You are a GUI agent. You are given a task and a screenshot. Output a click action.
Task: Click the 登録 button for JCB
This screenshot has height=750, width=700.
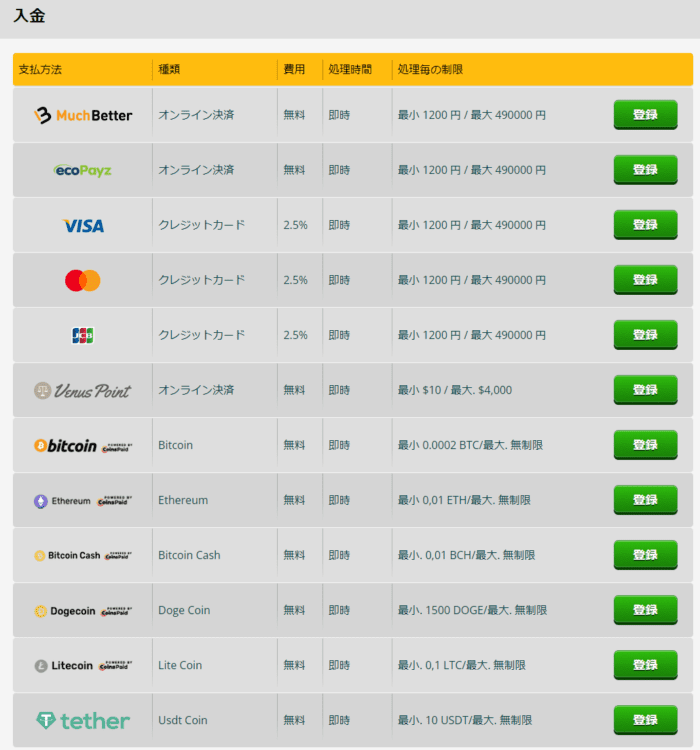click(645, 335)
